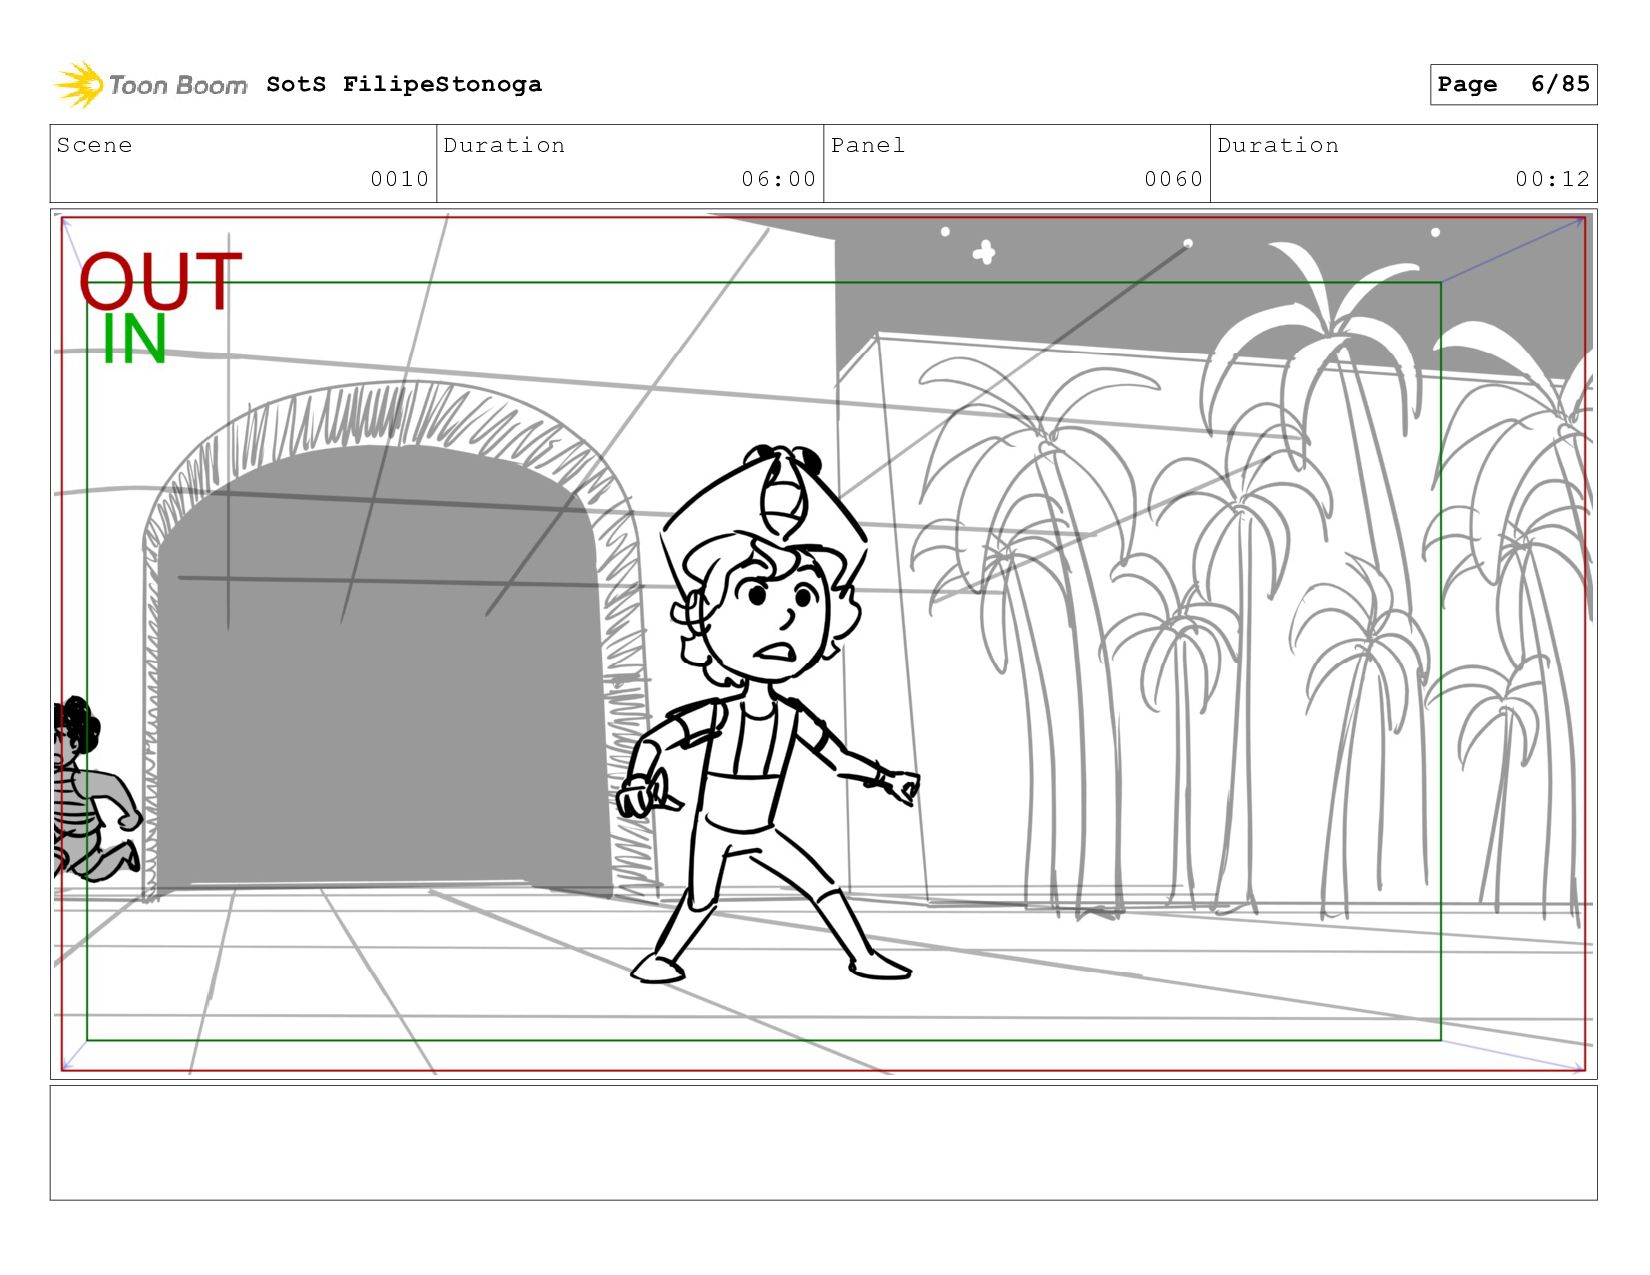Click the red 'OUT' camera label
The height and width of the screenshot is (1275, 1650).
click(x=160, y=281)
